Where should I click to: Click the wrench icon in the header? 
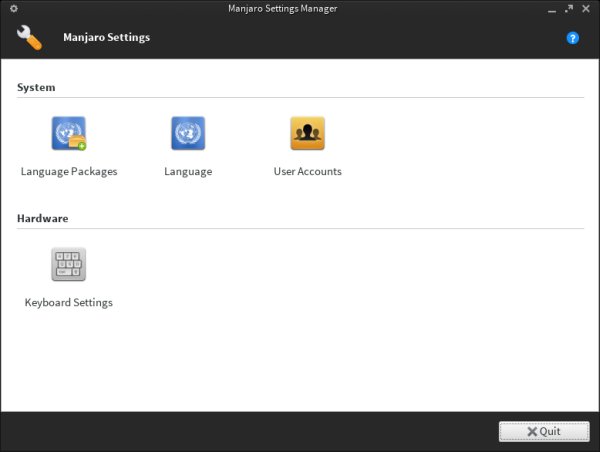click(30, 38)
